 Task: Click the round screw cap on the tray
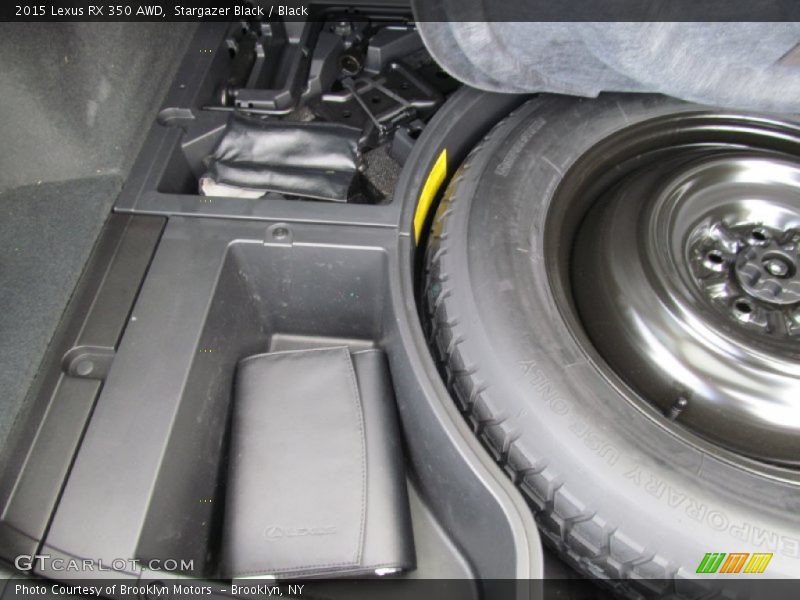279,234
